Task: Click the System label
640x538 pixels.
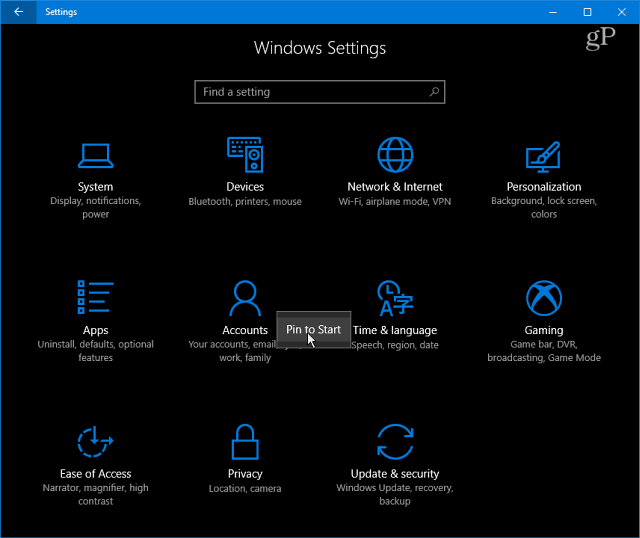Action: click(96, 187)
